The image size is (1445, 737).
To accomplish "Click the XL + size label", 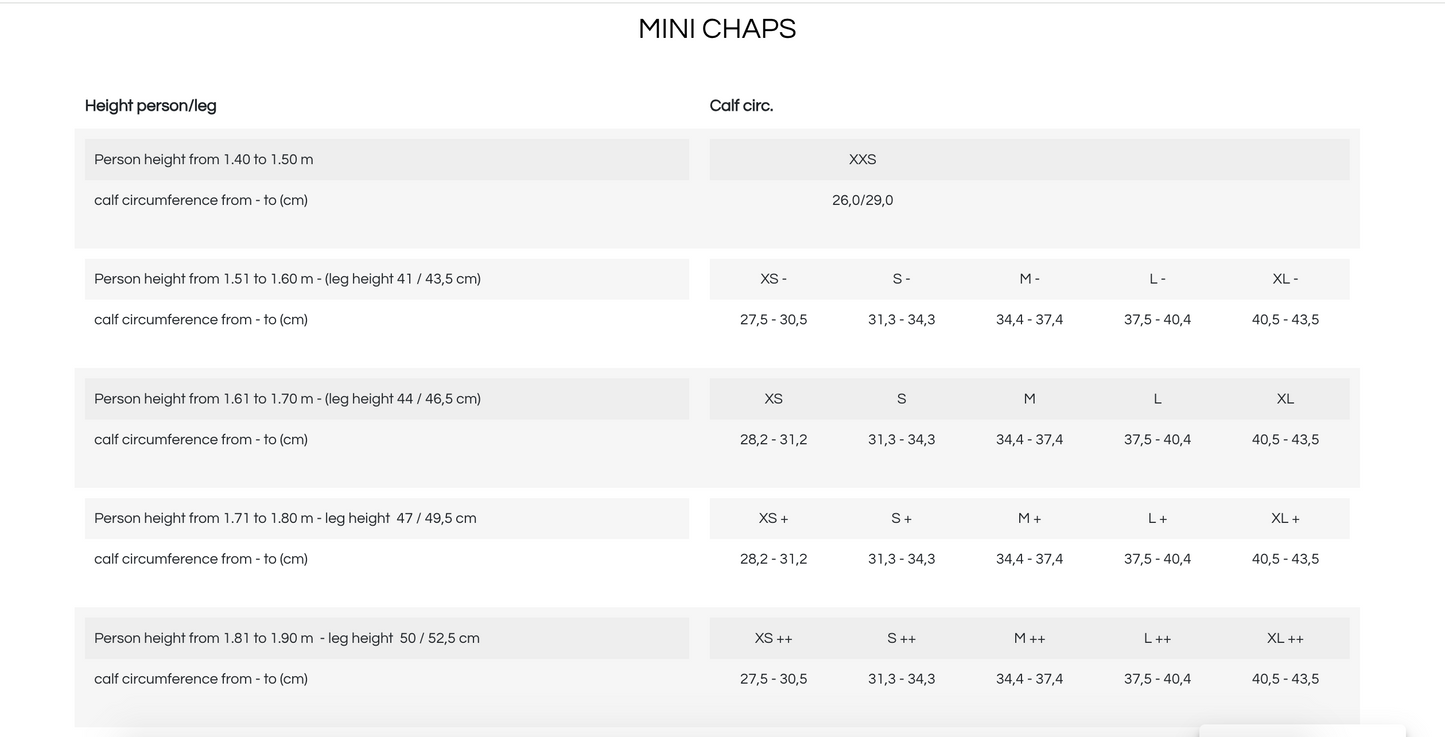I will tap(1285, 519).
